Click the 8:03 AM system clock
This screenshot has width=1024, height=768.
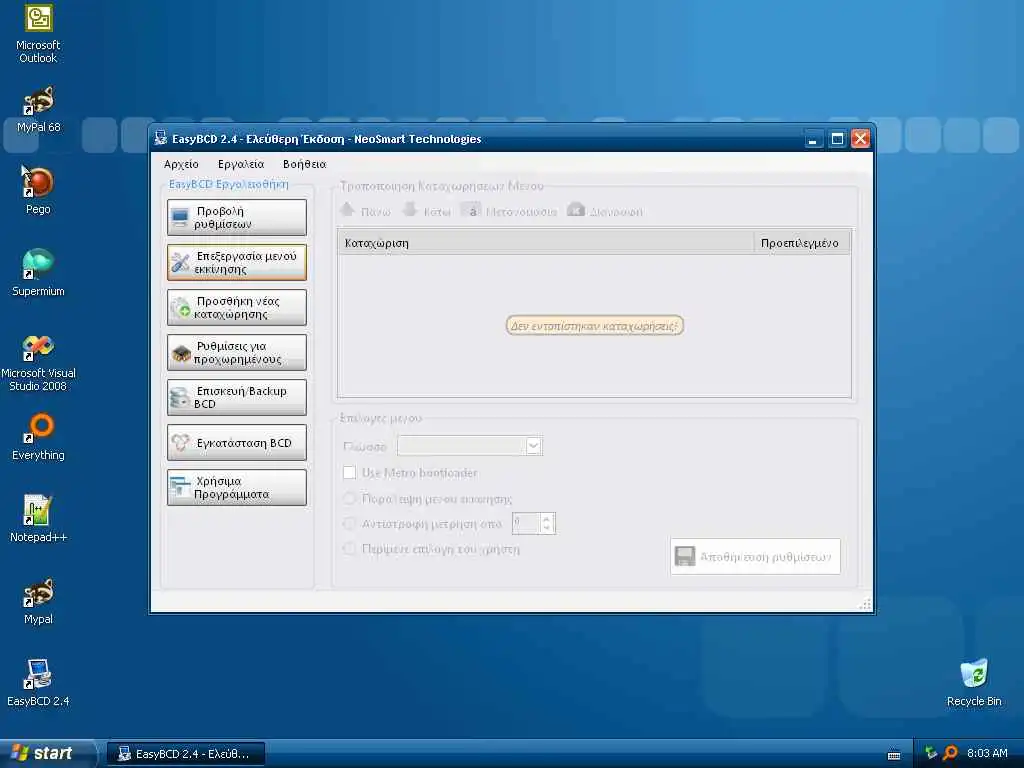[x=987, y=753]
